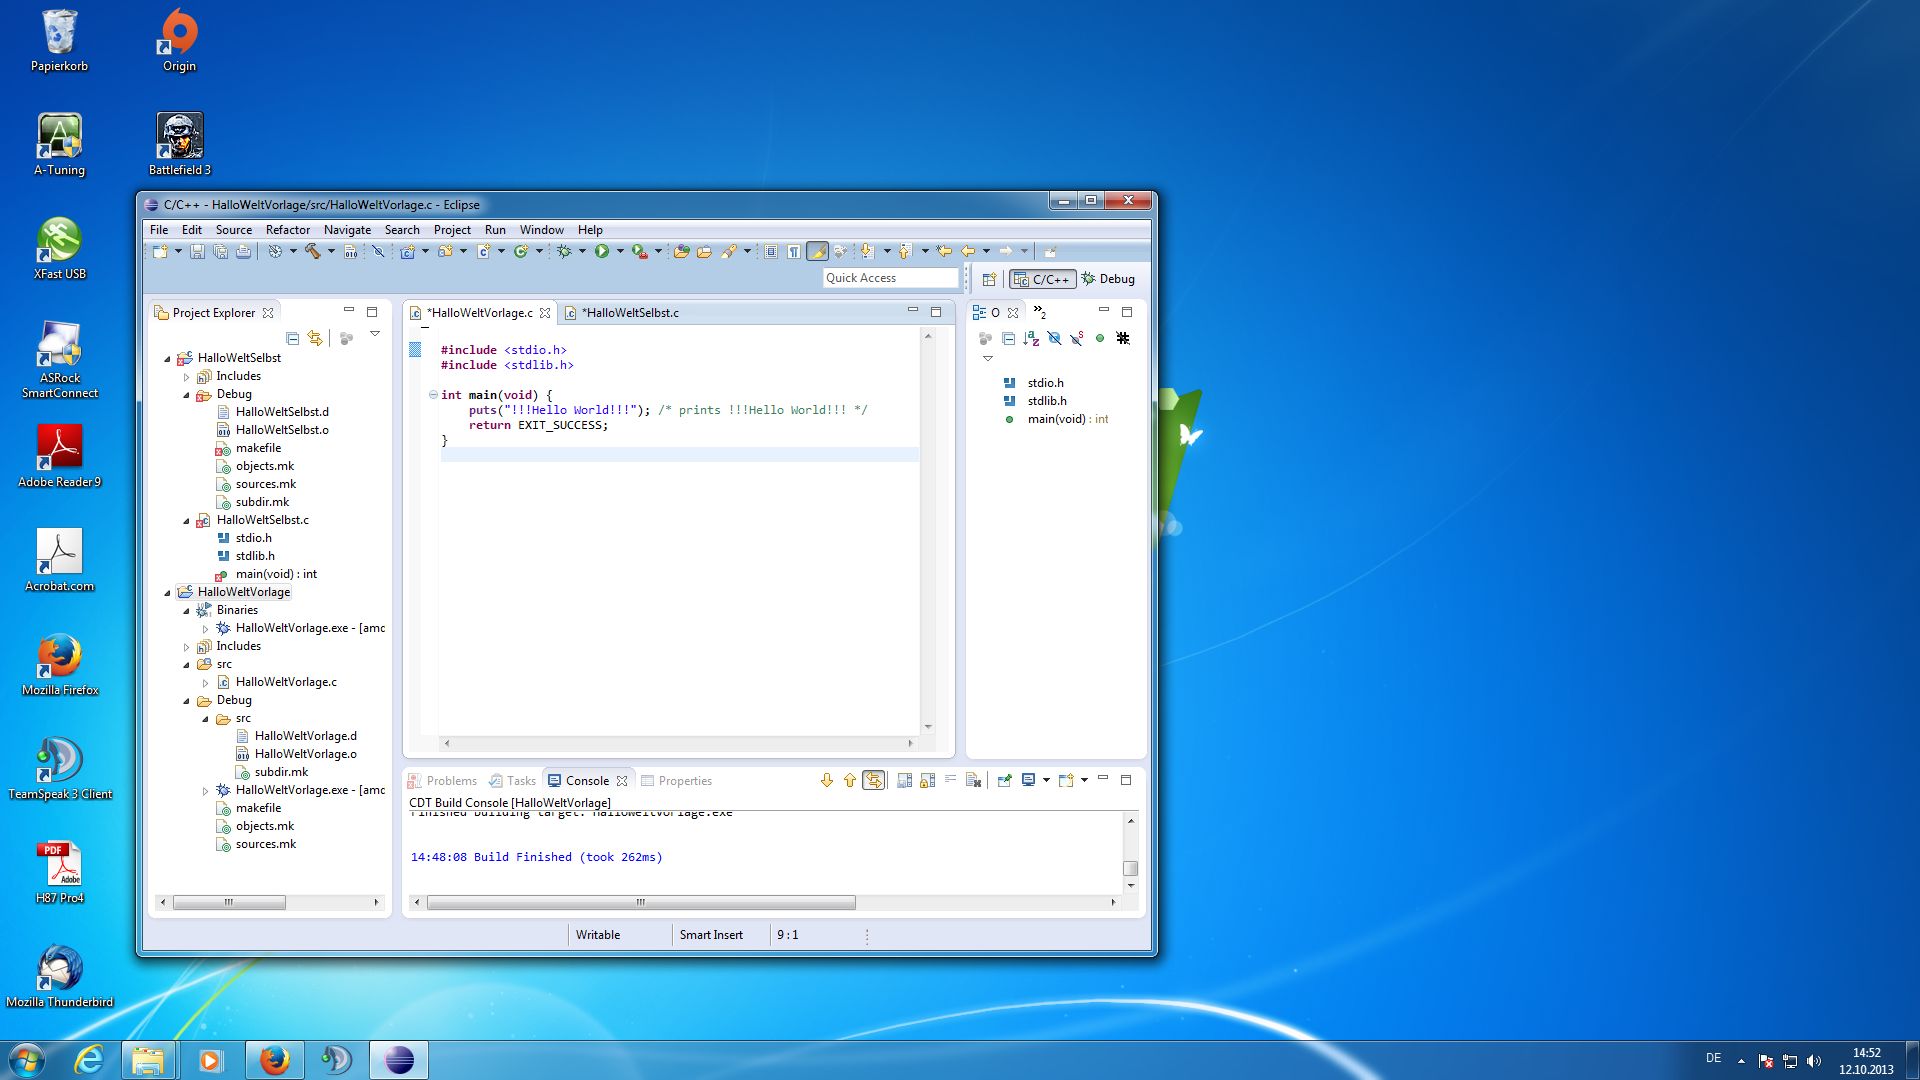Open the Properties view tab
Viewport: 1920px width, 1080px height.
click(x=677, y=781)
